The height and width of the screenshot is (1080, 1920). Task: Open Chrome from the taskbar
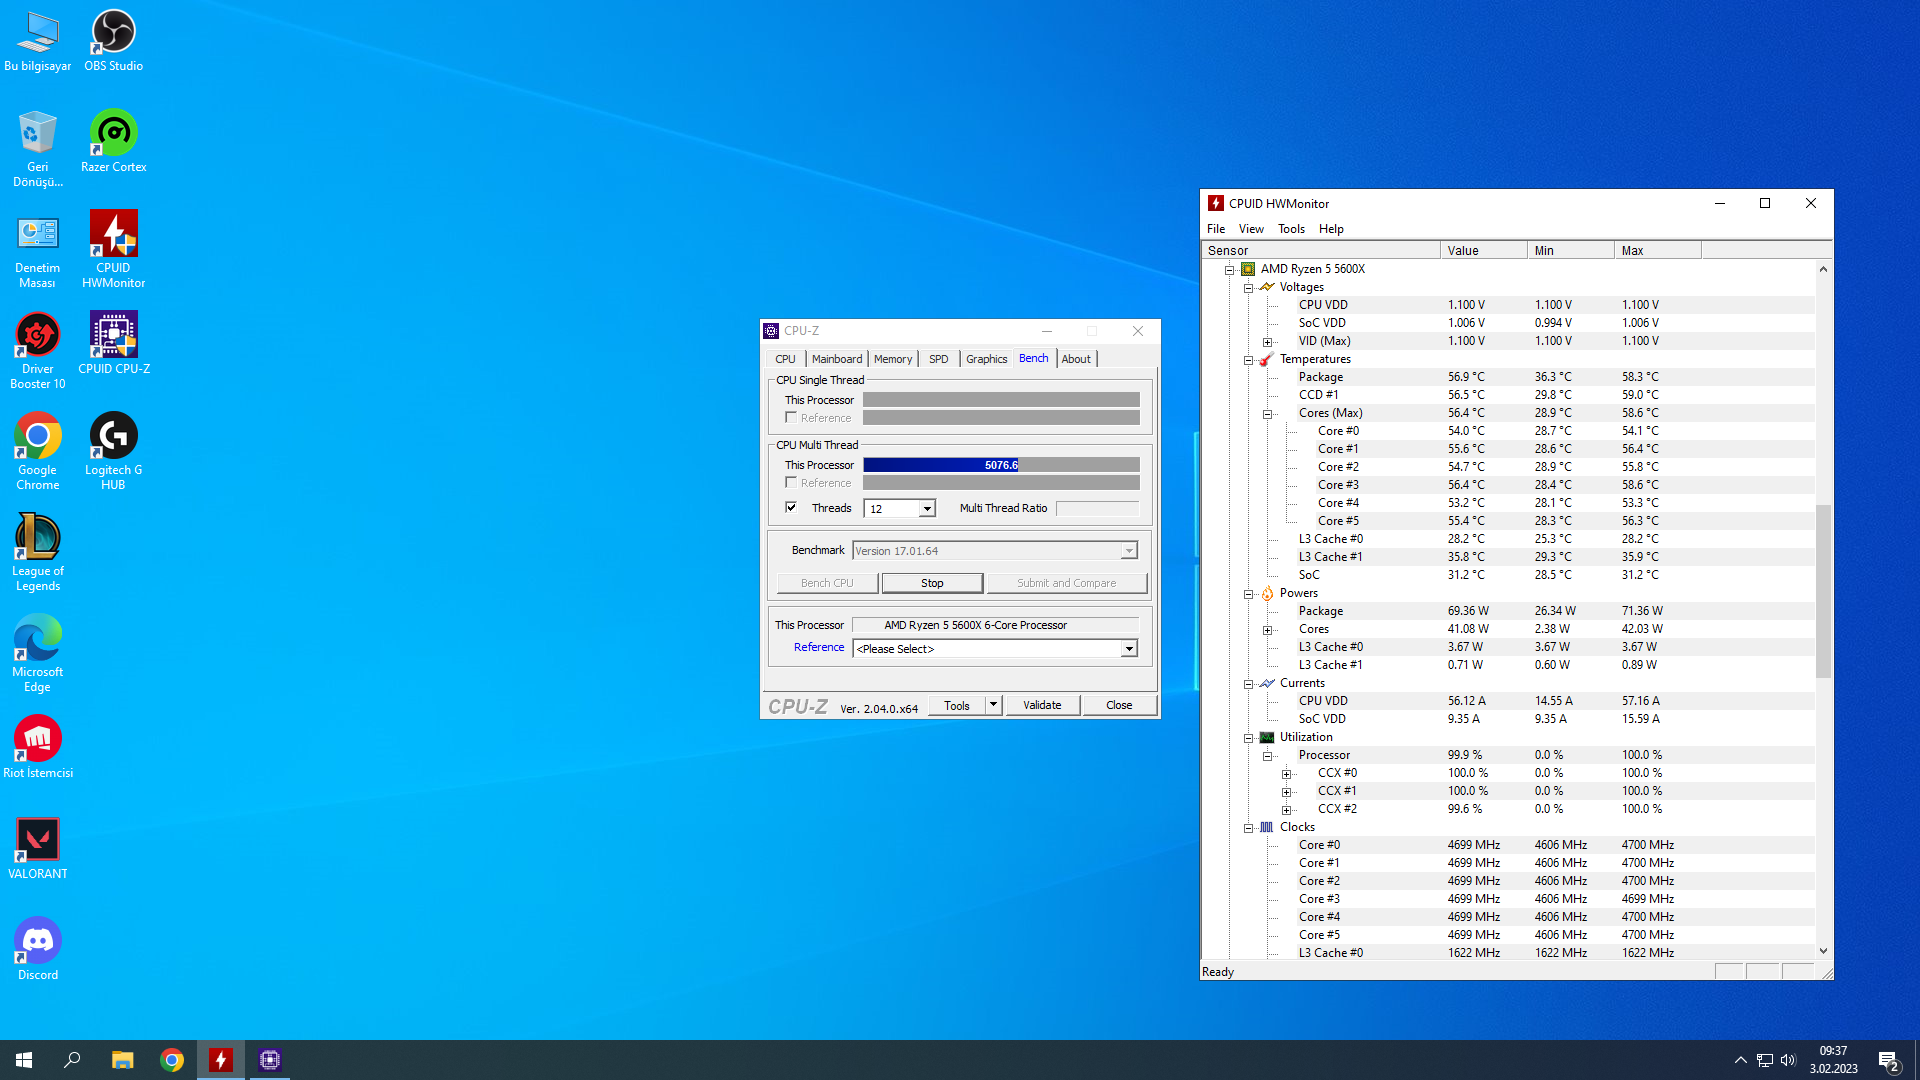(172, 1060)
